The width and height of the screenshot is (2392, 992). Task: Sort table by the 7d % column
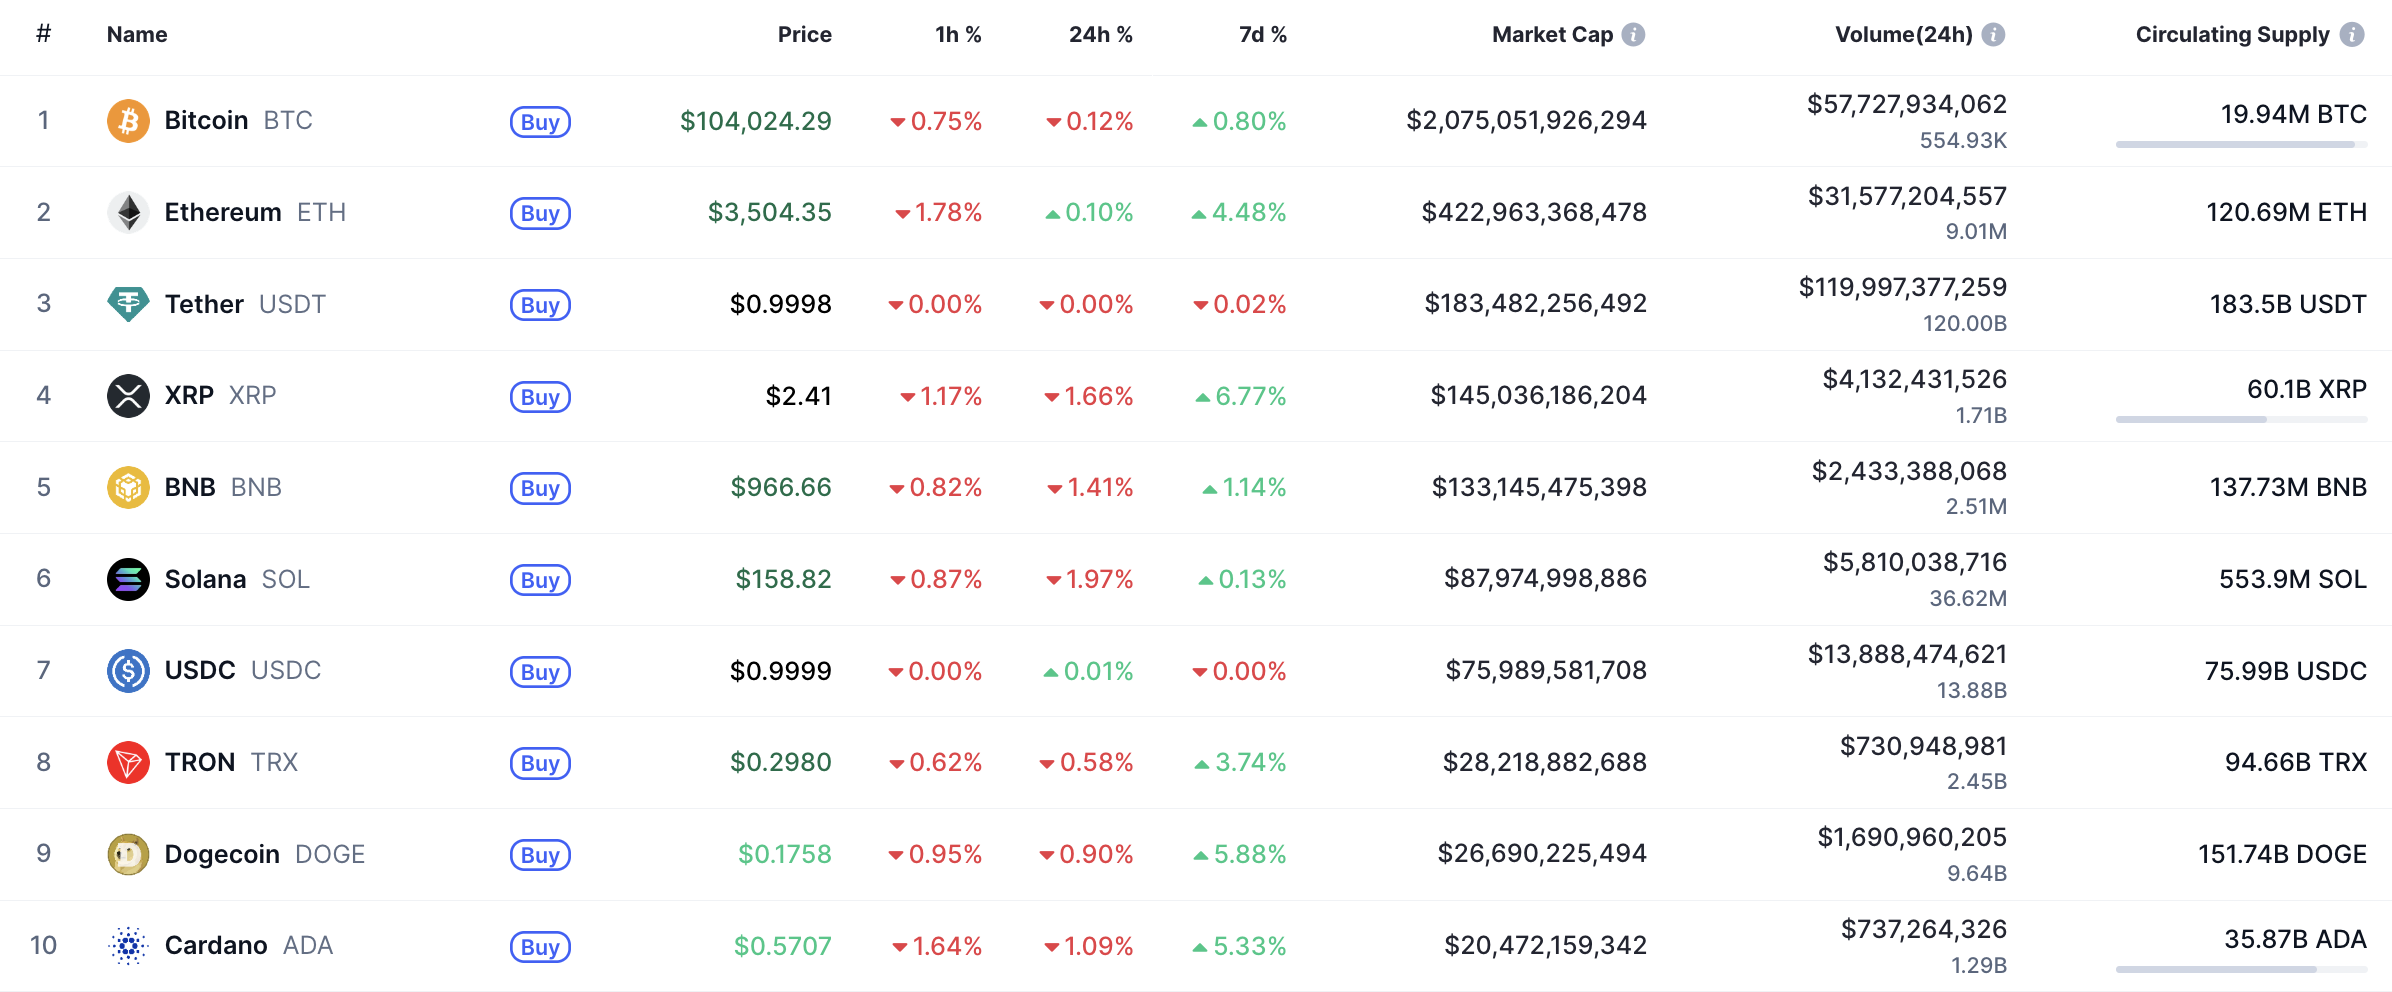(1261, 33)
